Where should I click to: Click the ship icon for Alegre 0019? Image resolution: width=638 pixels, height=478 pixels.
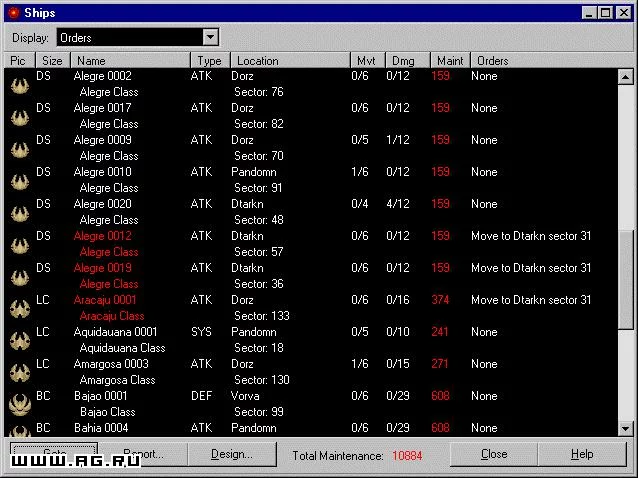click(20, 278)
